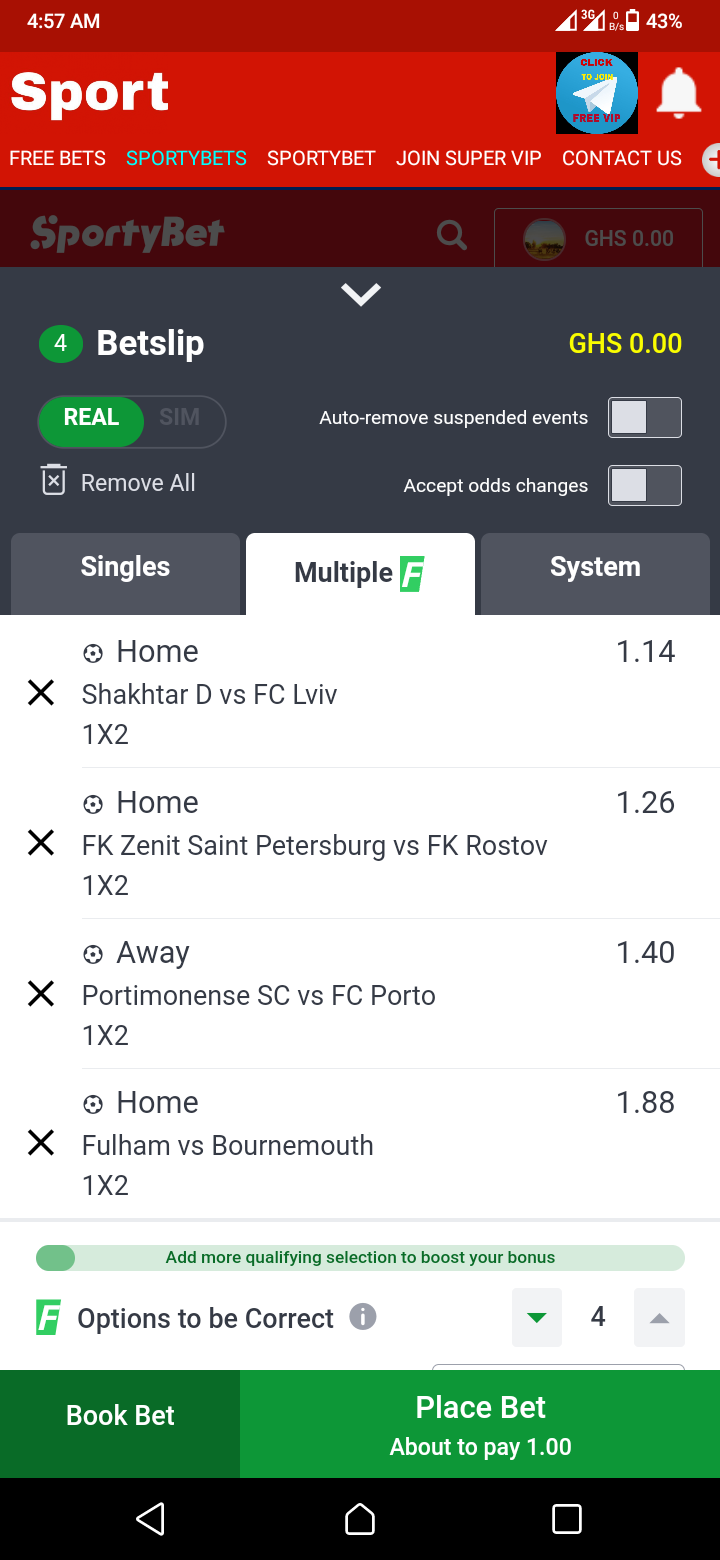
Task: Increase Options to be Correct count
Action: click(x=659, y=1318)
